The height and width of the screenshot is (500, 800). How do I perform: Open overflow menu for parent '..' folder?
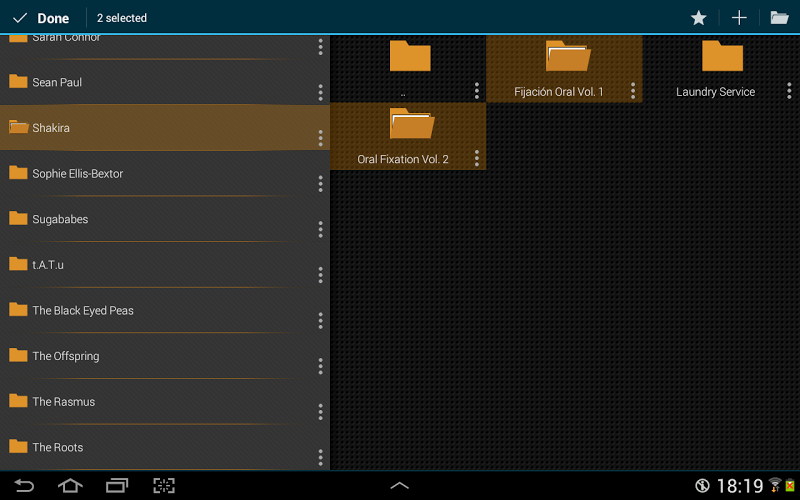[477, 90]
